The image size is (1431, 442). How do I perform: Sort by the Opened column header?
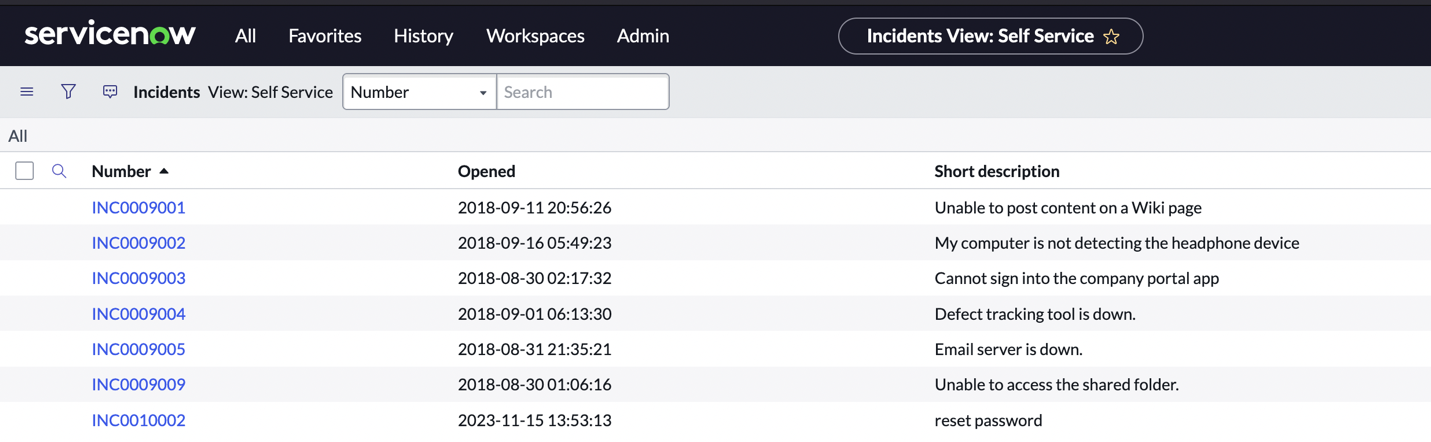(486, 171)
